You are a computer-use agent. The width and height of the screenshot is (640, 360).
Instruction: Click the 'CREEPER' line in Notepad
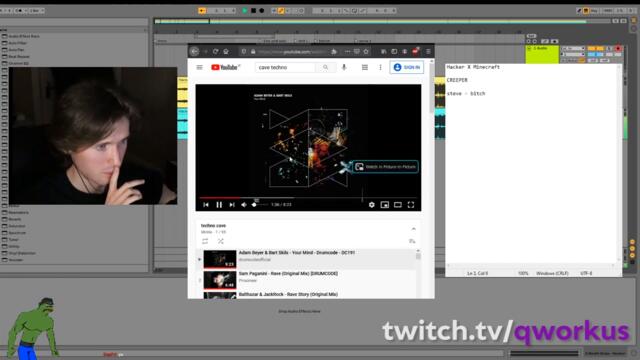click(457, 80)
